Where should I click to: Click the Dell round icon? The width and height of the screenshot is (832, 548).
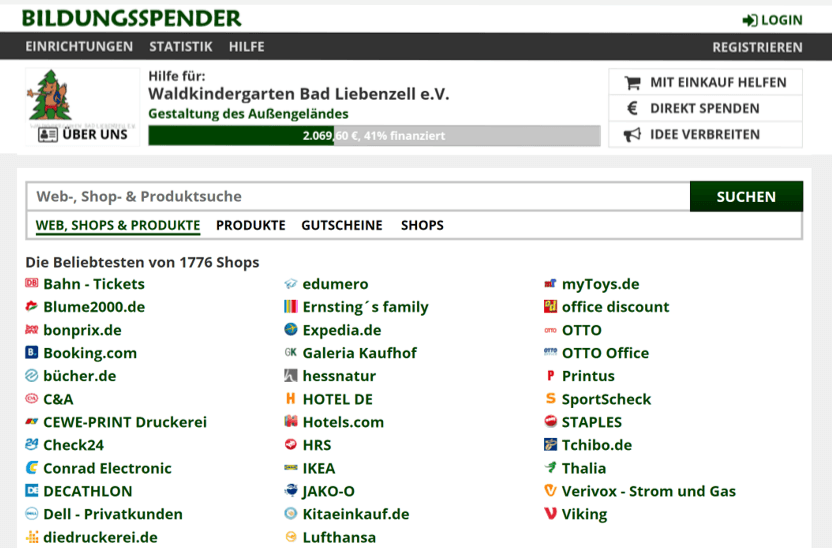[32, 514]
